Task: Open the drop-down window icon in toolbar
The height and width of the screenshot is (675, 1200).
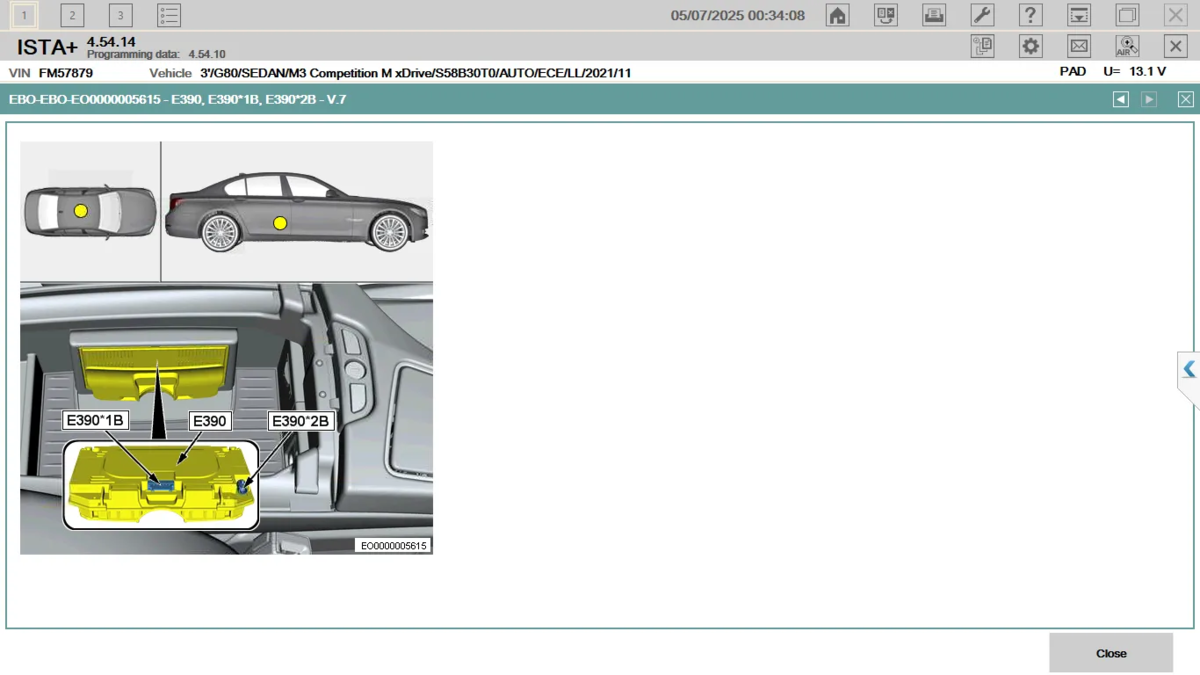Action: point(1078,15)
